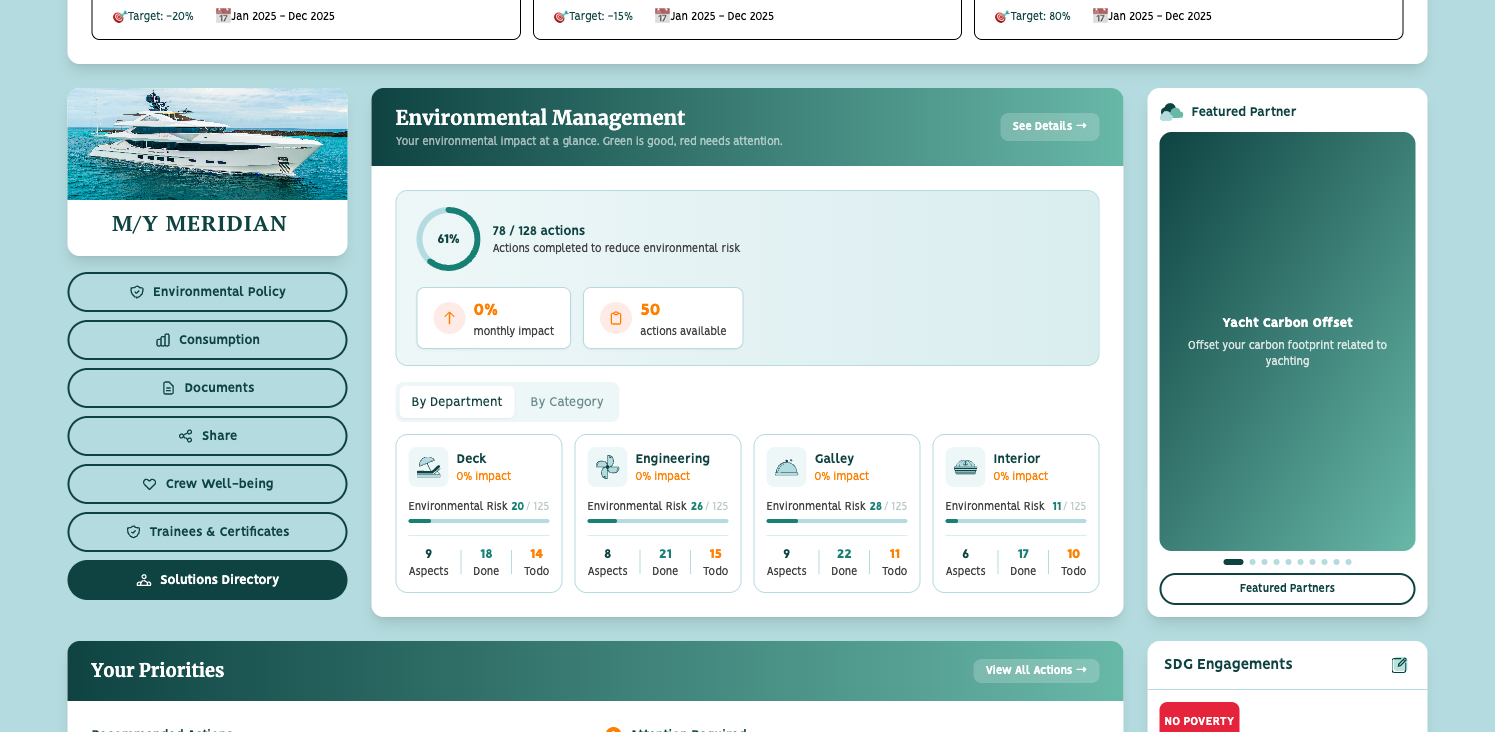The height and width of the screenshot is (732, 1495).
Task: Click the Deck department icon
Action: (428, 467)
